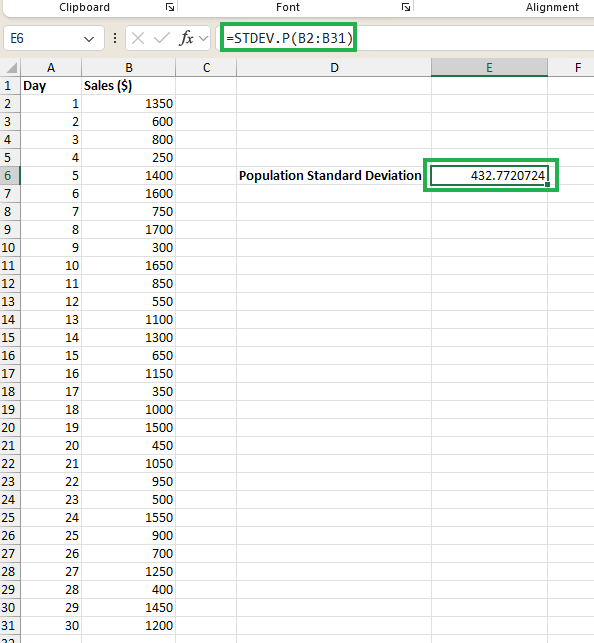This screenshot has height=643, width=594.
Task: Open Insert Function fx dialog
Action: coord(186,38)
